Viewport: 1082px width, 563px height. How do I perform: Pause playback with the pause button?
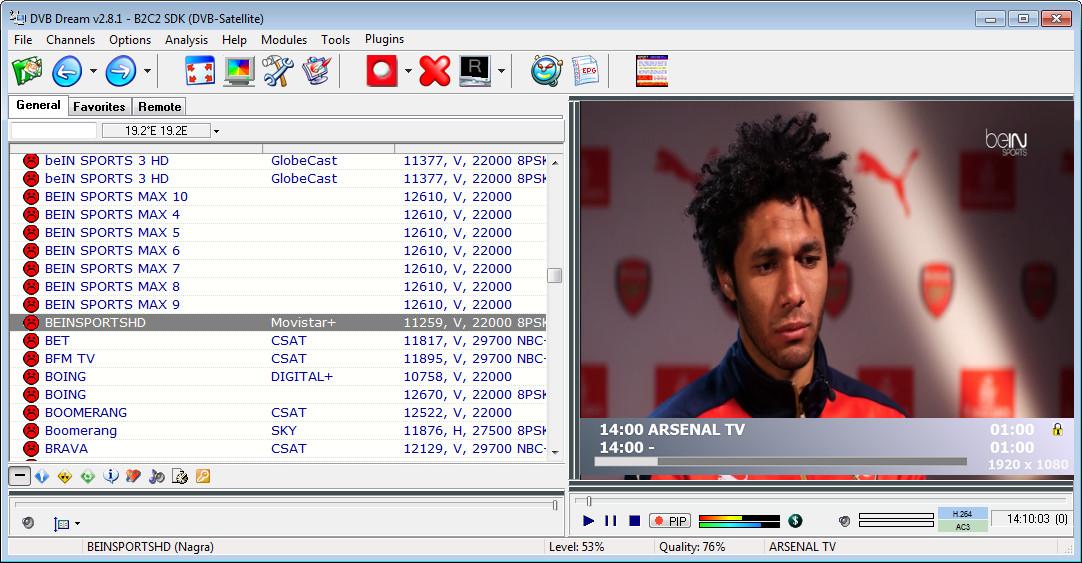coord(611,521)
